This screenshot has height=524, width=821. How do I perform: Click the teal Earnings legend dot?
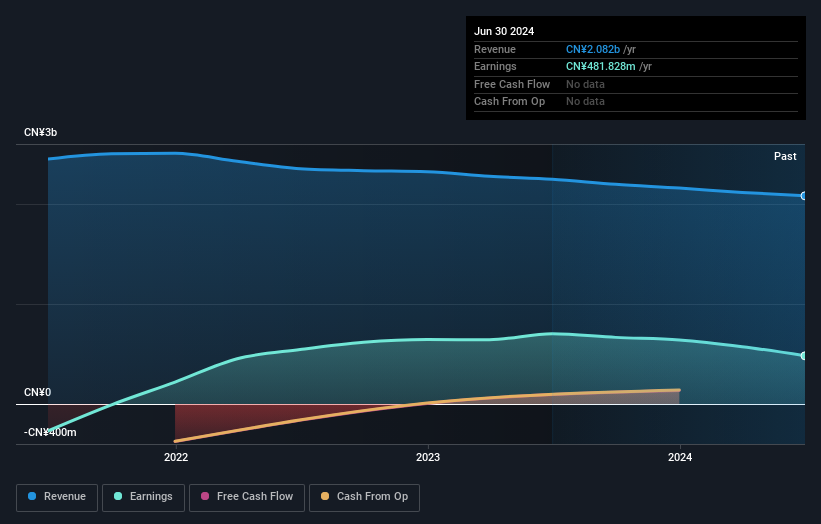coord(118,496)
